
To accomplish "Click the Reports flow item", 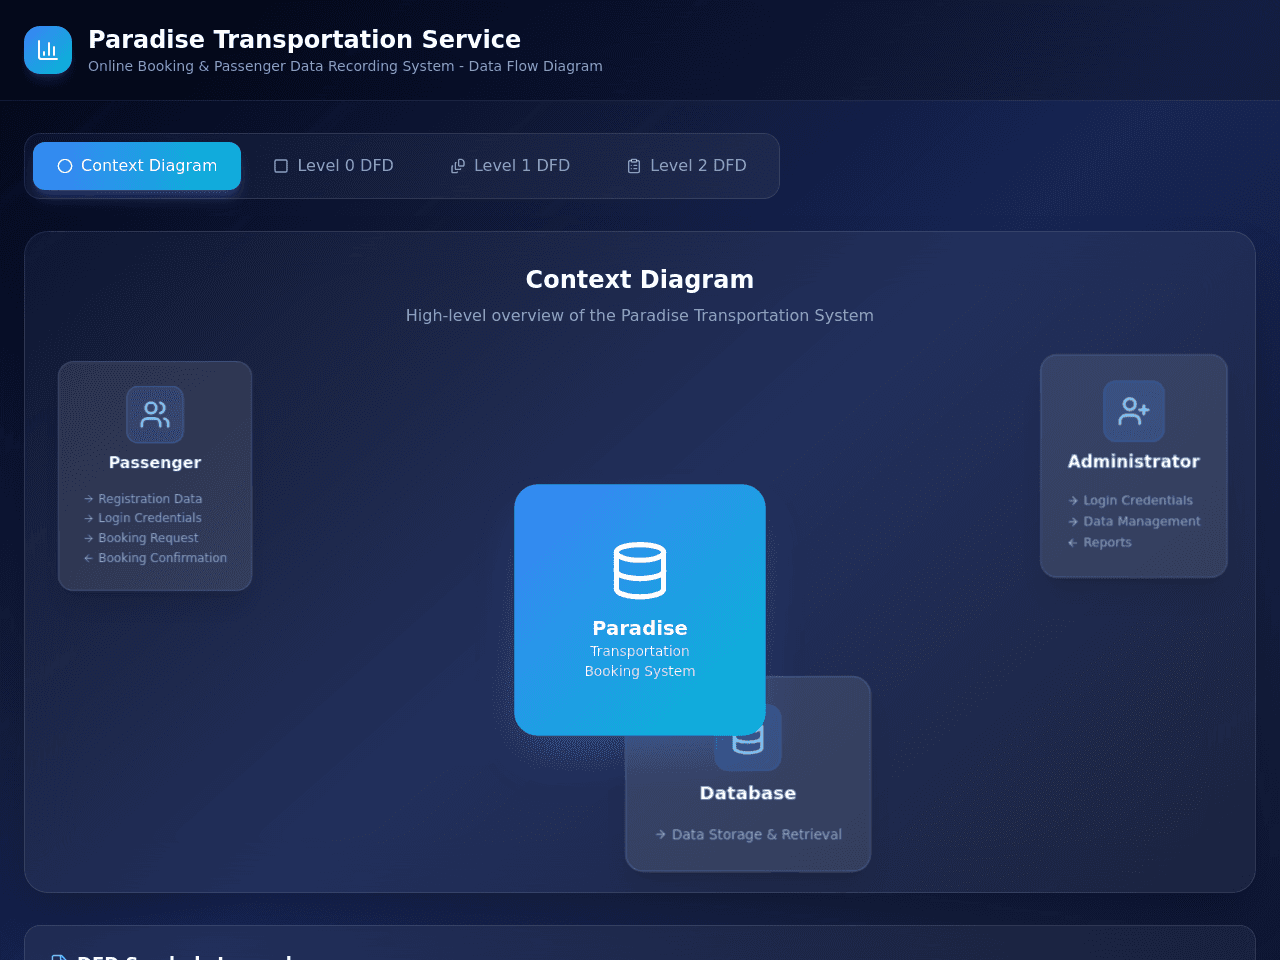I will [x=1100, y=543].
